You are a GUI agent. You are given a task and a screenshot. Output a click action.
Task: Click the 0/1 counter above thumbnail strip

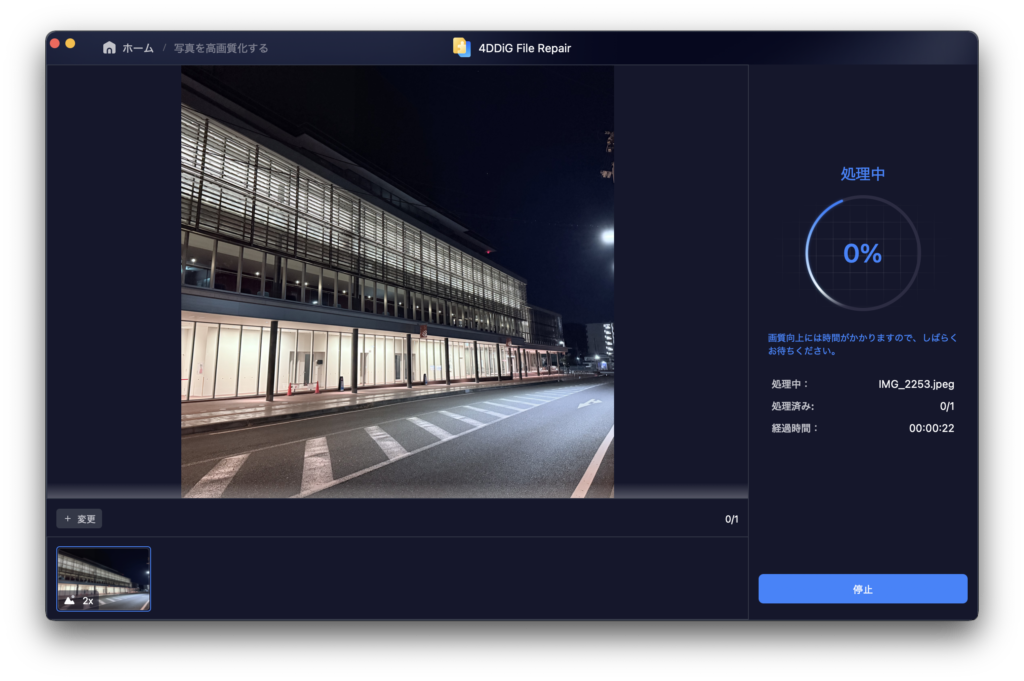click(731, 519)
